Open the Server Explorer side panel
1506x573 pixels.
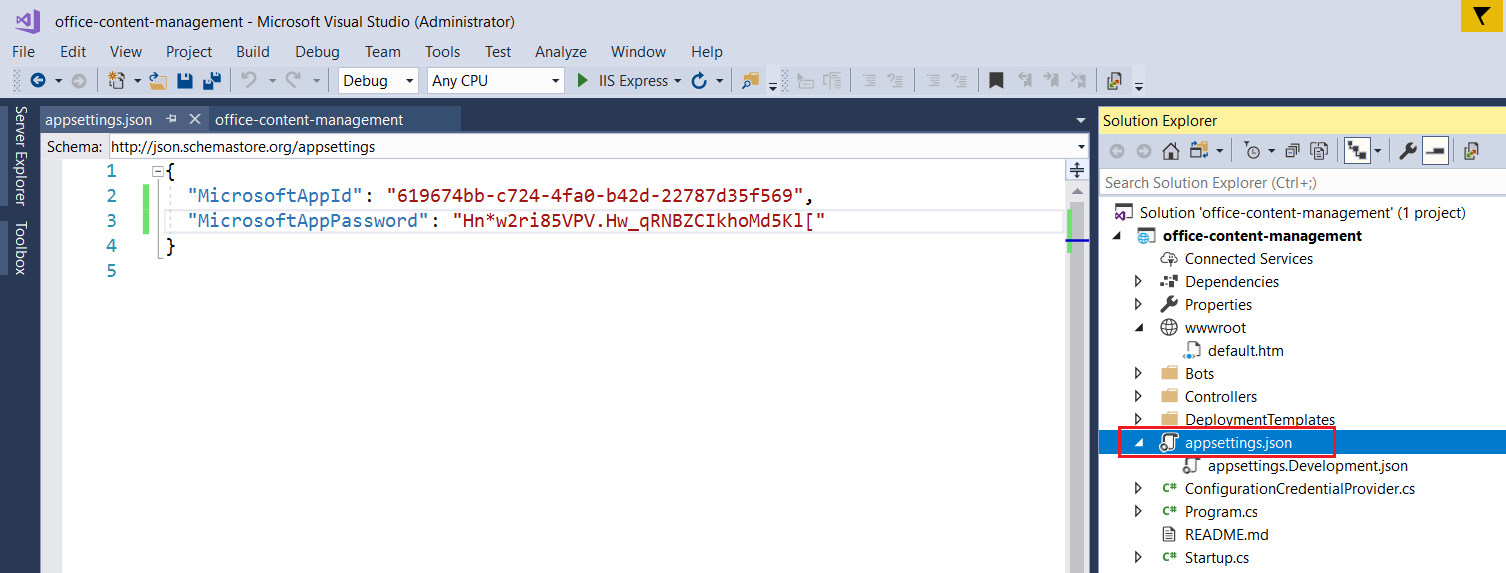pyautogui.click(x=20, y=156)
